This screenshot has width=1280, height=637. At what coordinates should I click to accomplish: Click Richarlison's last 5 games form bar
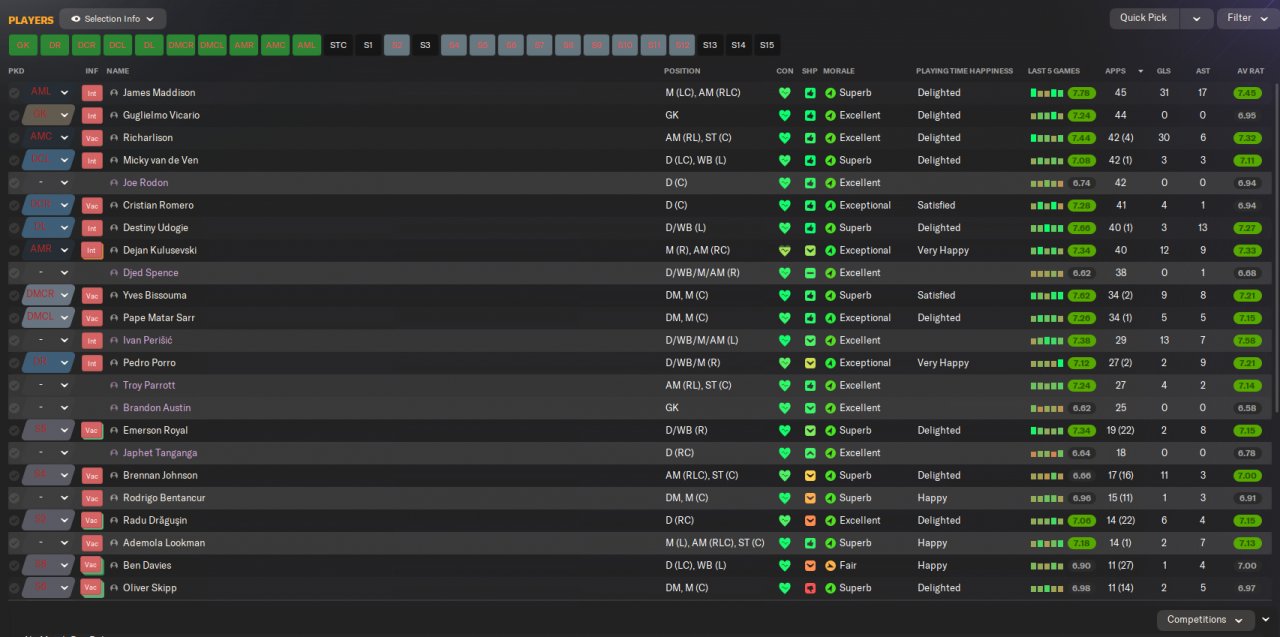(1048, 138)
